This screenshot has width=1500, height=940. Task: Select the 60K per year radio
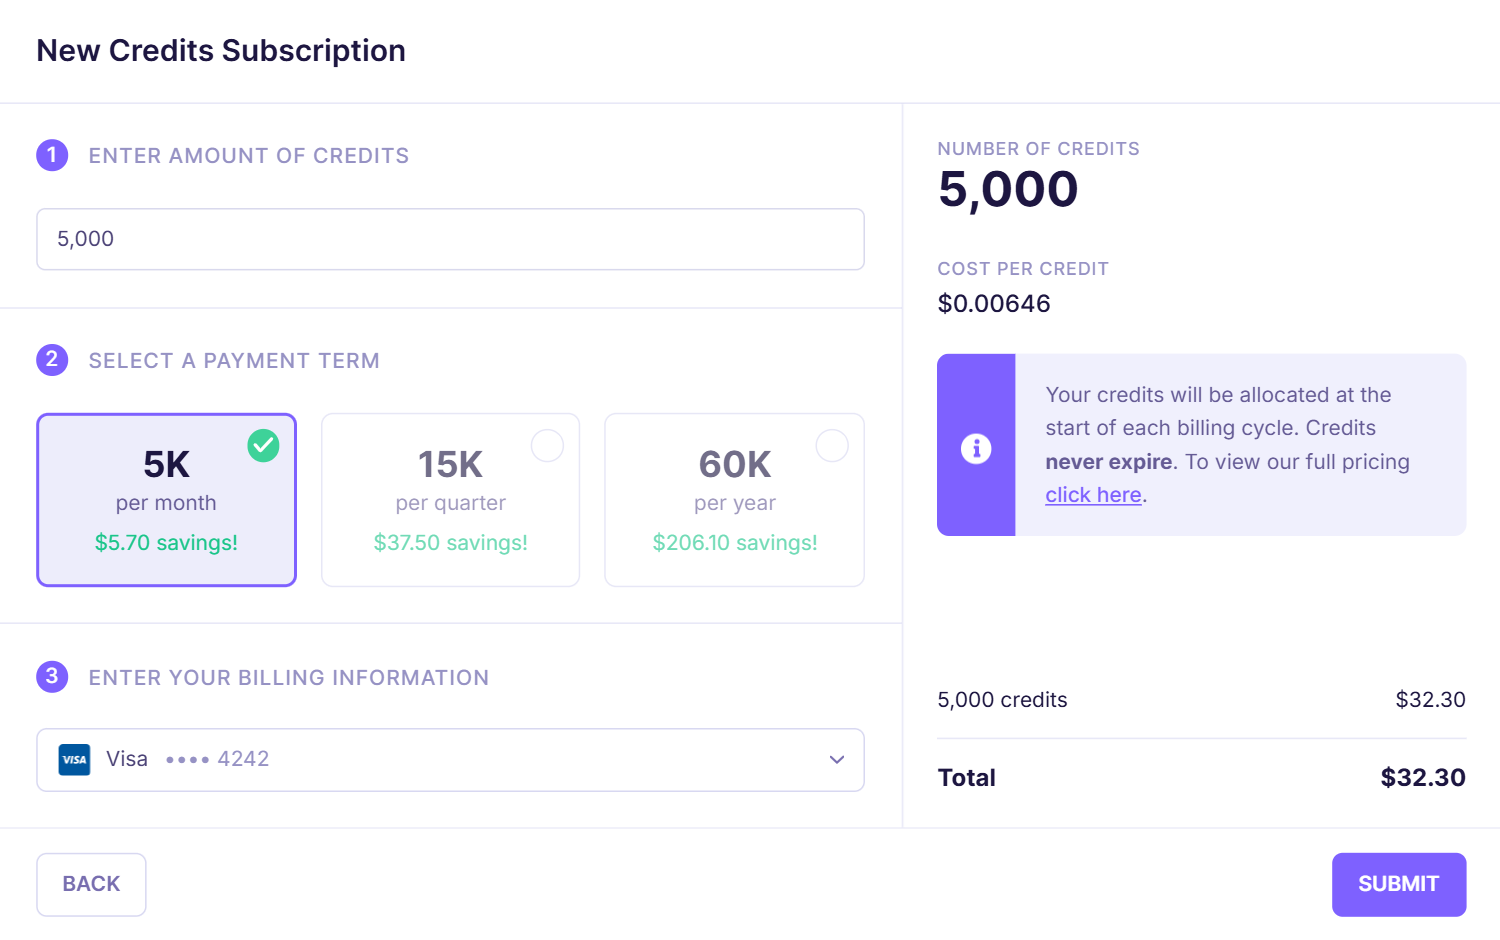pyautogui.click(x=832, y=445)
